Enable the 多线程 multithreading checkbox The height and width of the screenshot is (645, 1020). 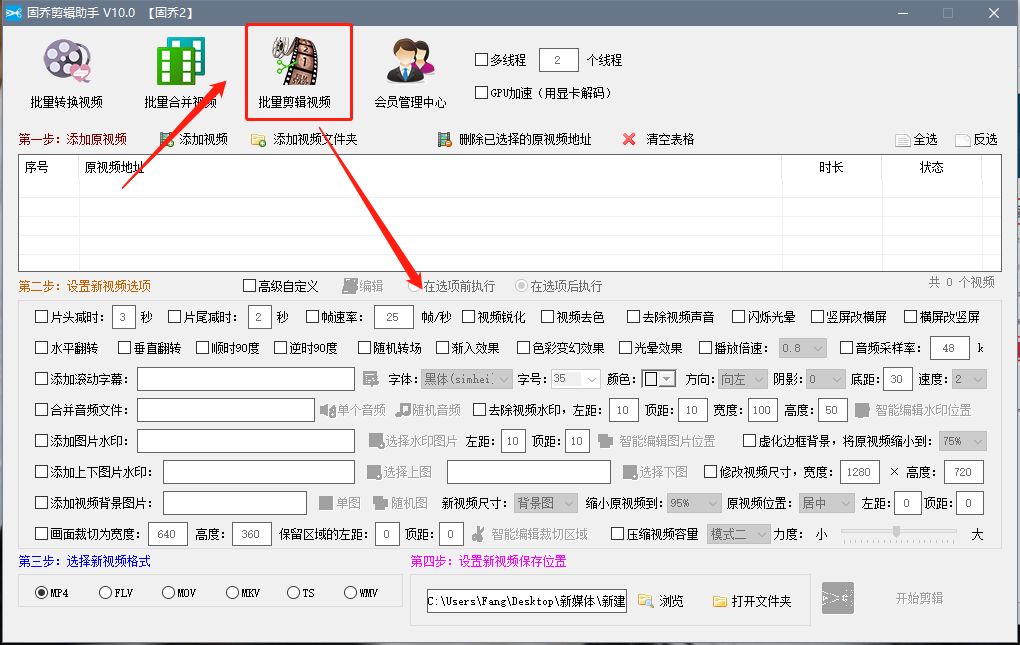click(481, 59)
